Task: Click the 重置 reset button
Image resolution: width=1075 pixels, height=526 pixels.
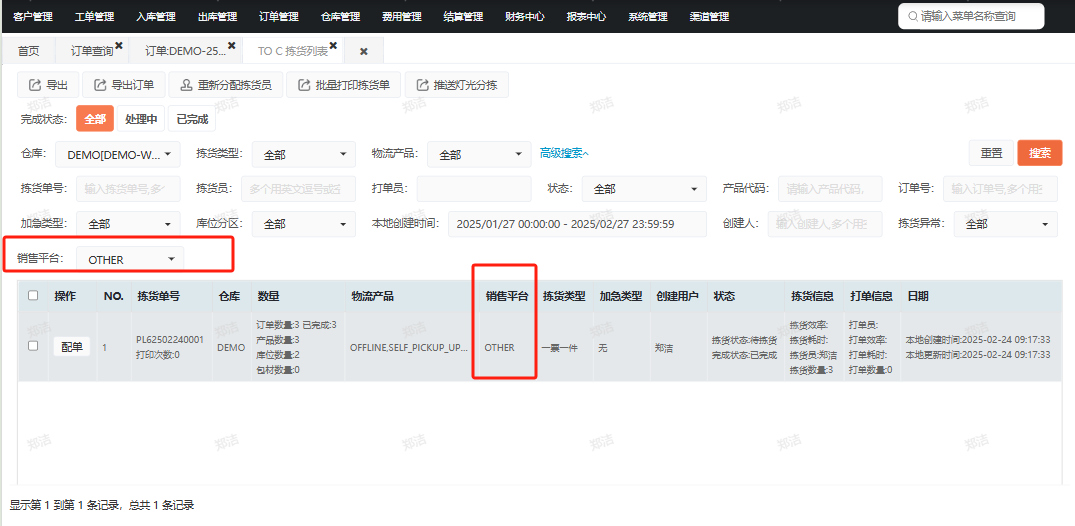Action: (991, 153)
